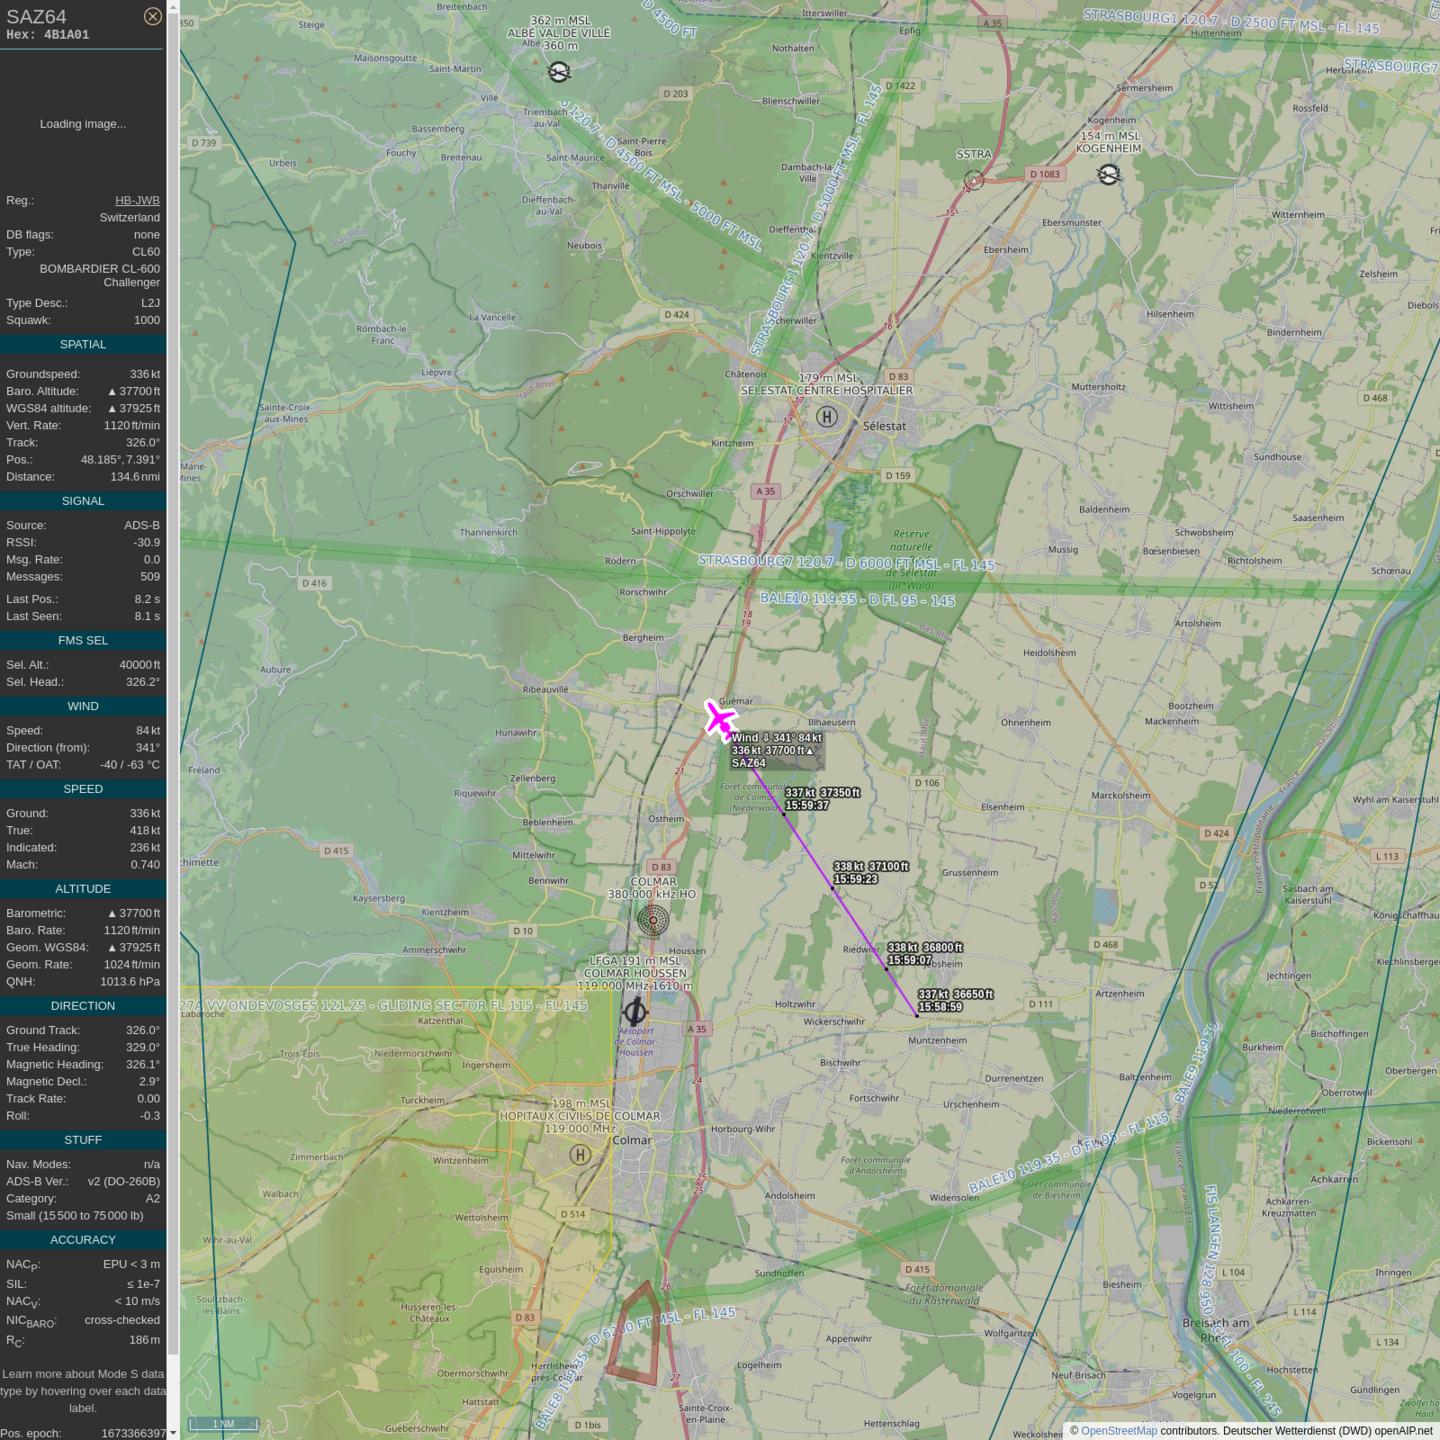The image size is (1440, 1440).
Task: Click the Kogenheim glider airfield icon
Action: click(x=1108, y=175)
